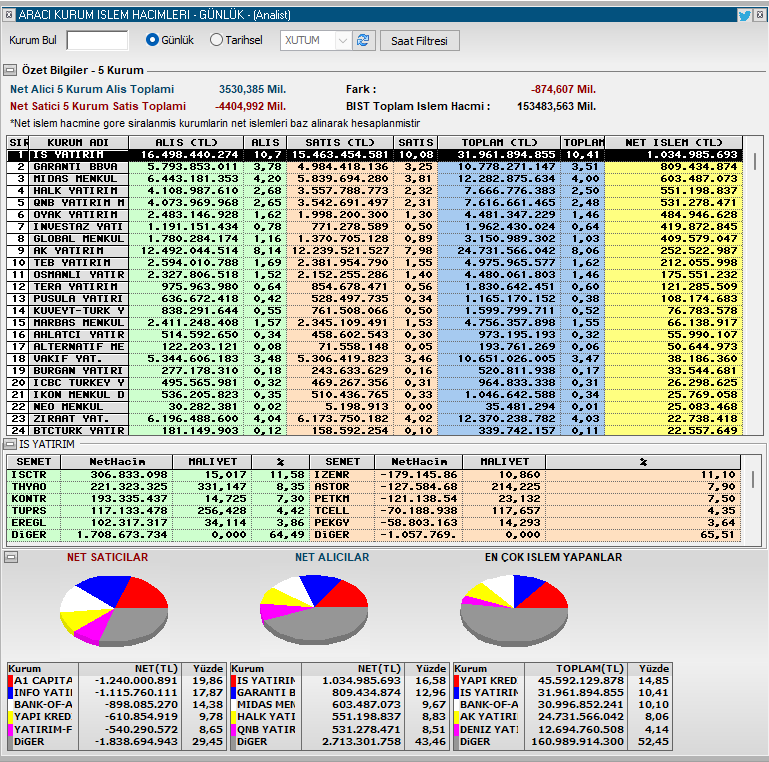The image size is (769, 762).
Task: Select the IS YATIRIM row
Action: [x=375, y=155]
